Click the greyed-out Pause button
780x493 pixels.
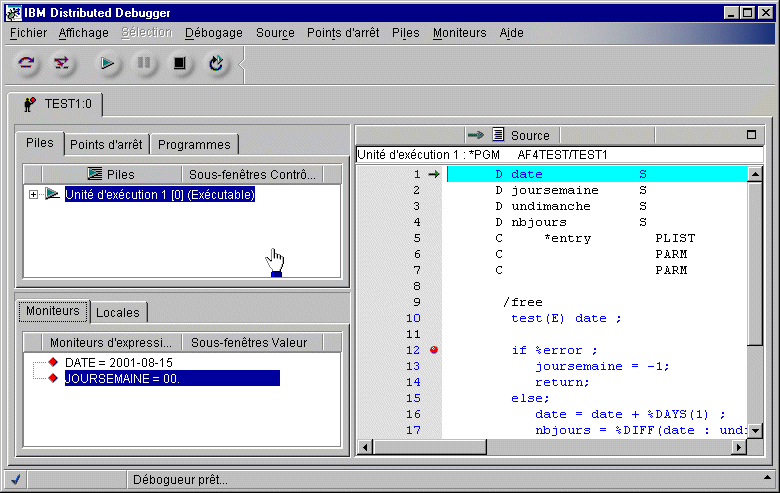pyautogui.click(x=144, y=63)
